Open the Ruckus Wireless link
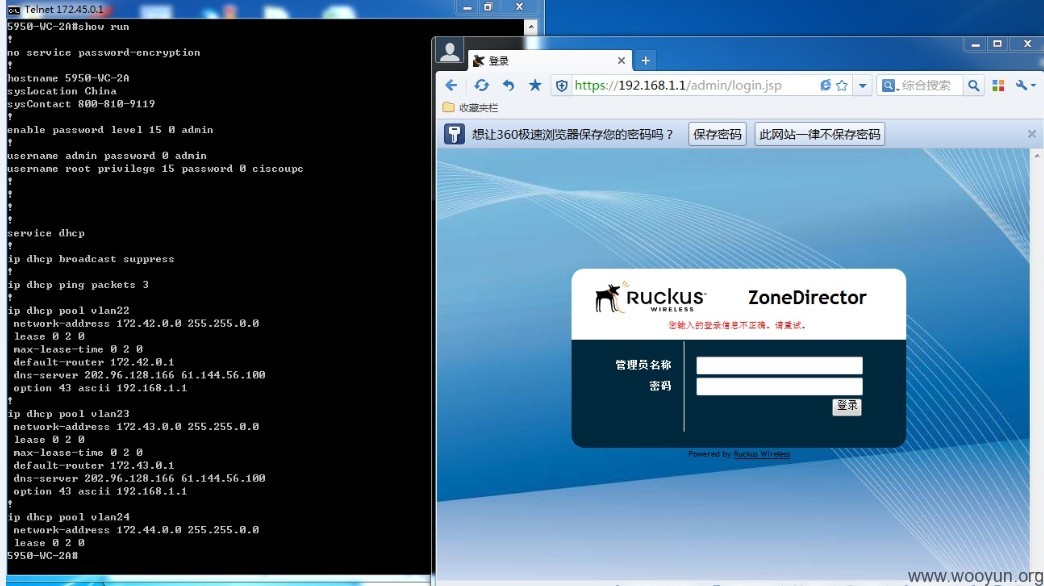This screenshot has height=586, width=1044. pyautogui.click(x=761, y=454)
